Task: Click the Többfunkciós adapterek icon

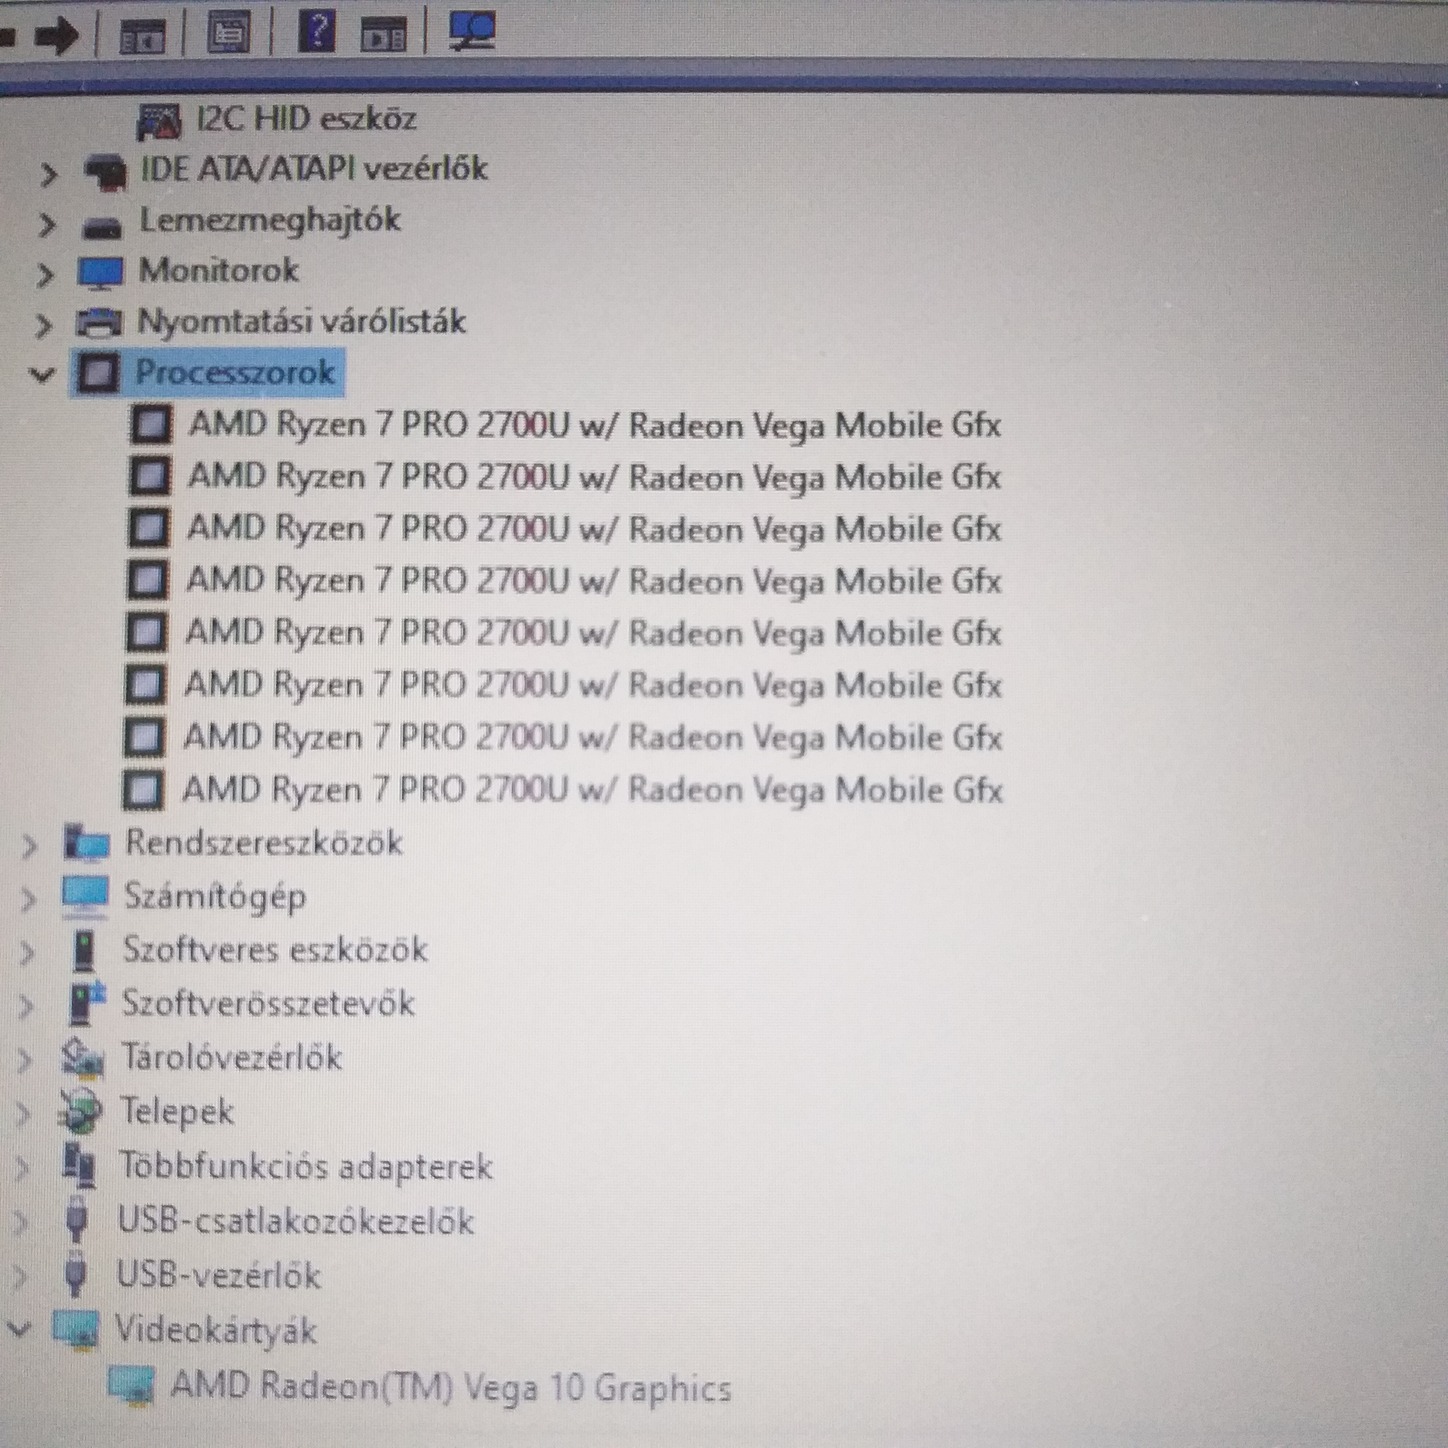Action: 78,1166
